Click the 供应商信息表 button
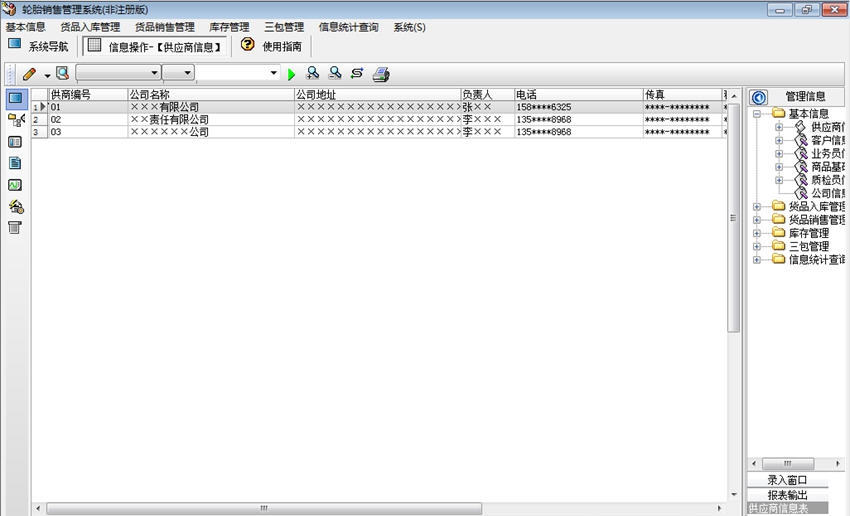 click(x=787, y=508)
